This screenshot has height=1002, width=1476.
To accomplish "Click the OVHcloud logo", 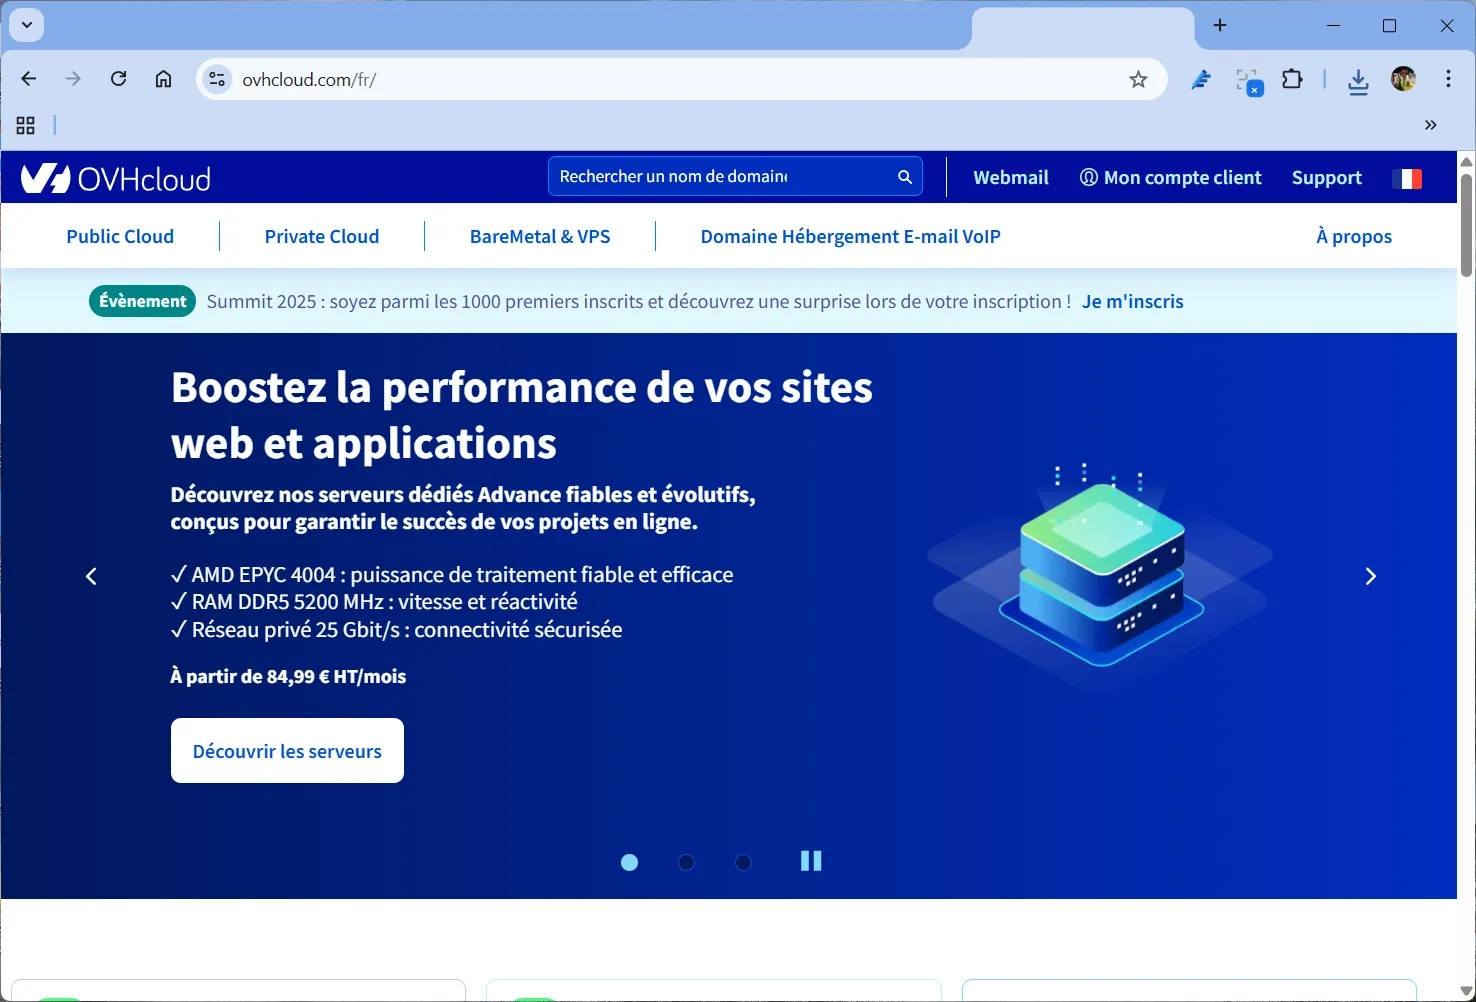I will [116, 178].
